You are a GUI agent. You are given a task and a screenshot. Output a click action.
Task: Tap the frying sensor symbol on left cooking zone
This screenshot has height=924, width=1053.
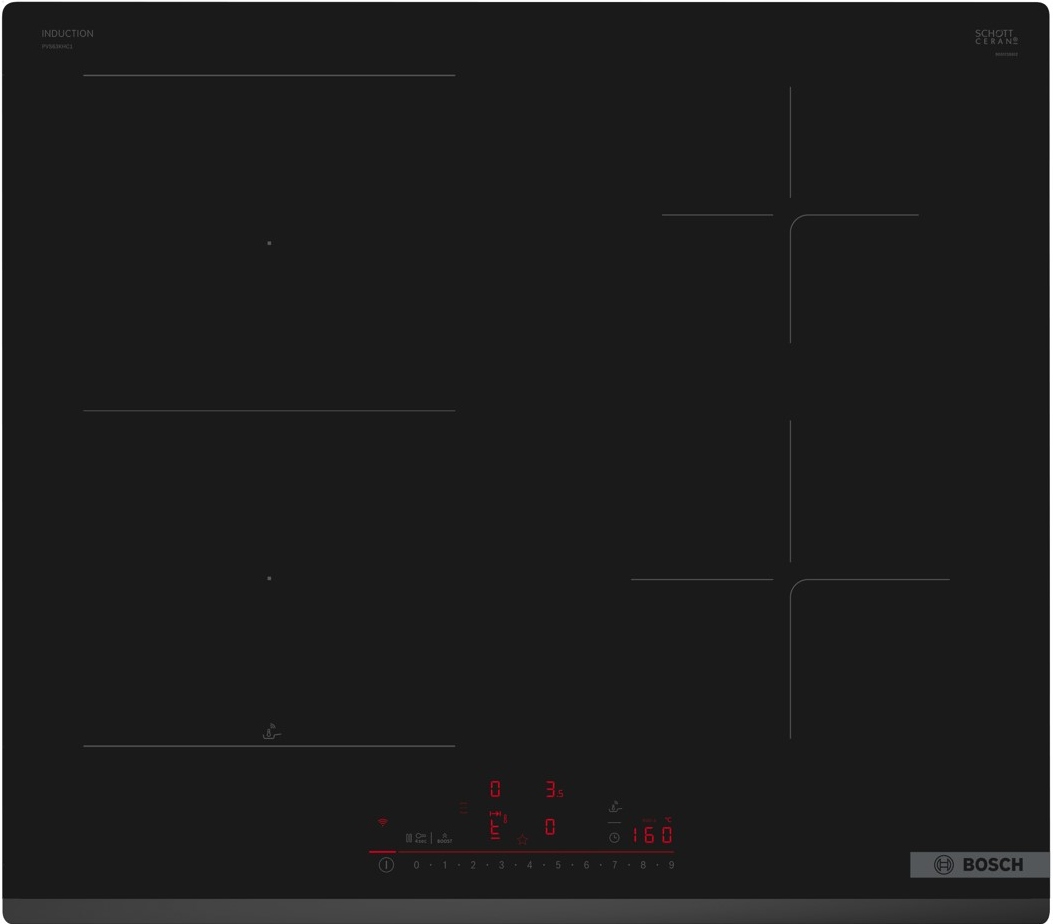pos(271,731)
